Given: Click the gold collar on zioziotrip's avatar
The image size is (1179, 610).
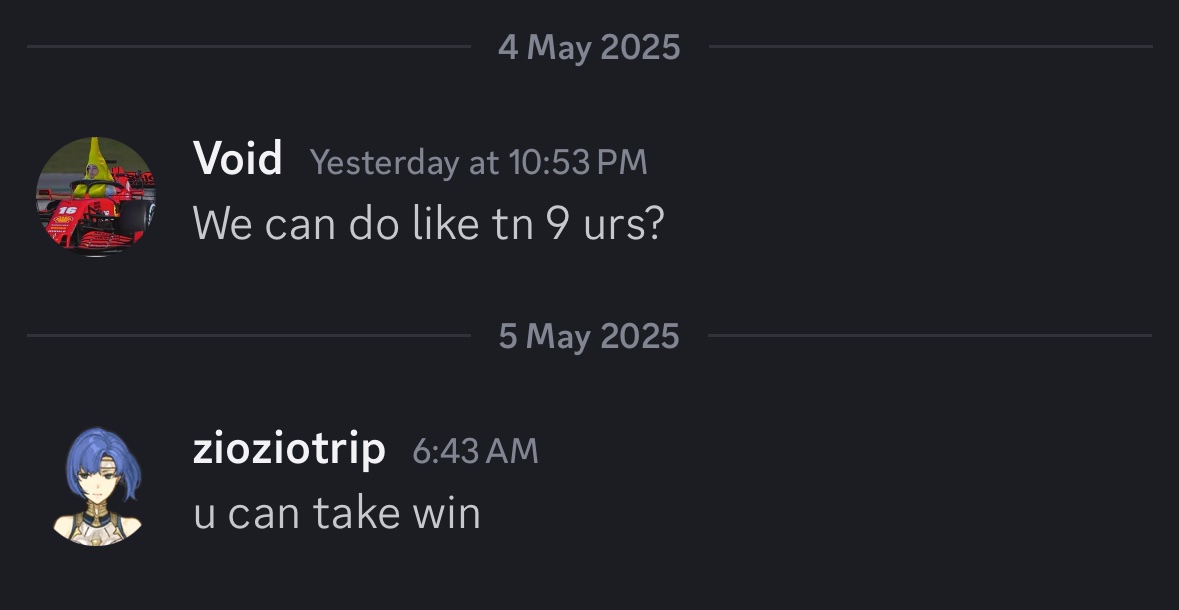Looking at the screenshot, I should [96, 514].
